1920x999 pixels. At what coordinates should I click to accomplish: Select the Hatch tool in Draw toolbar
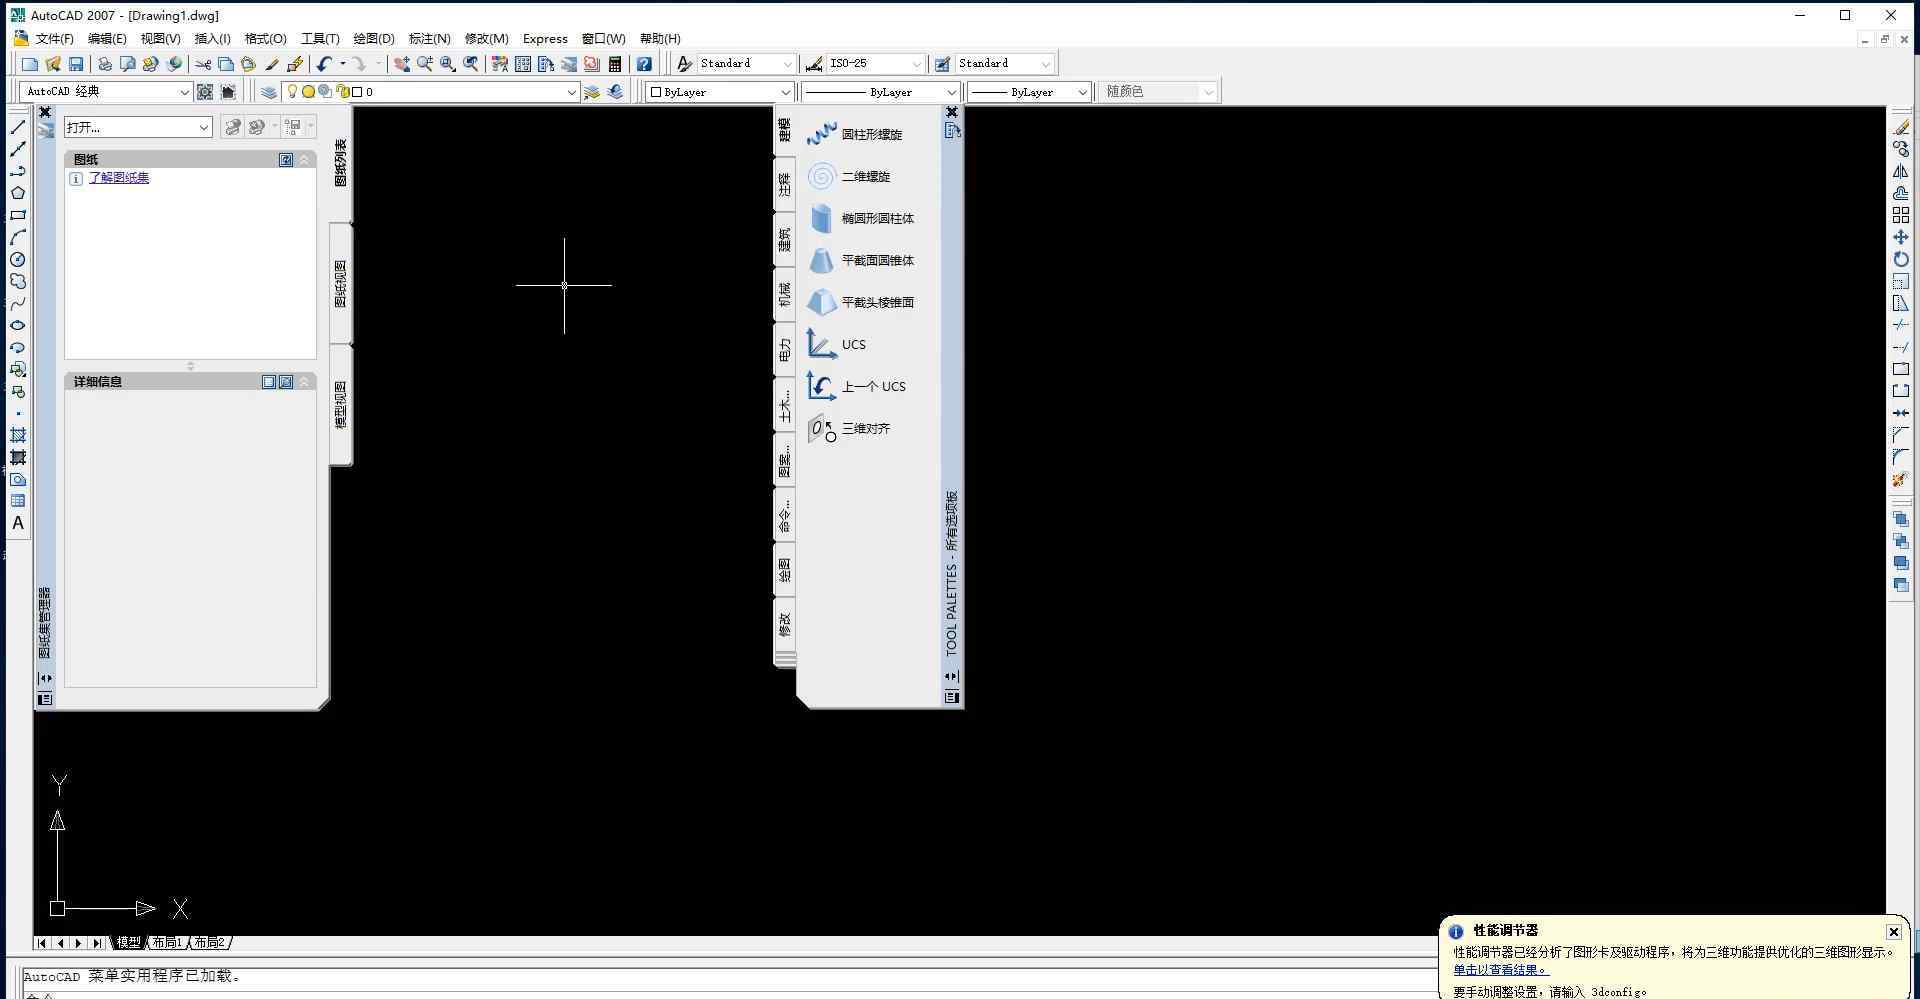[18, 435]
